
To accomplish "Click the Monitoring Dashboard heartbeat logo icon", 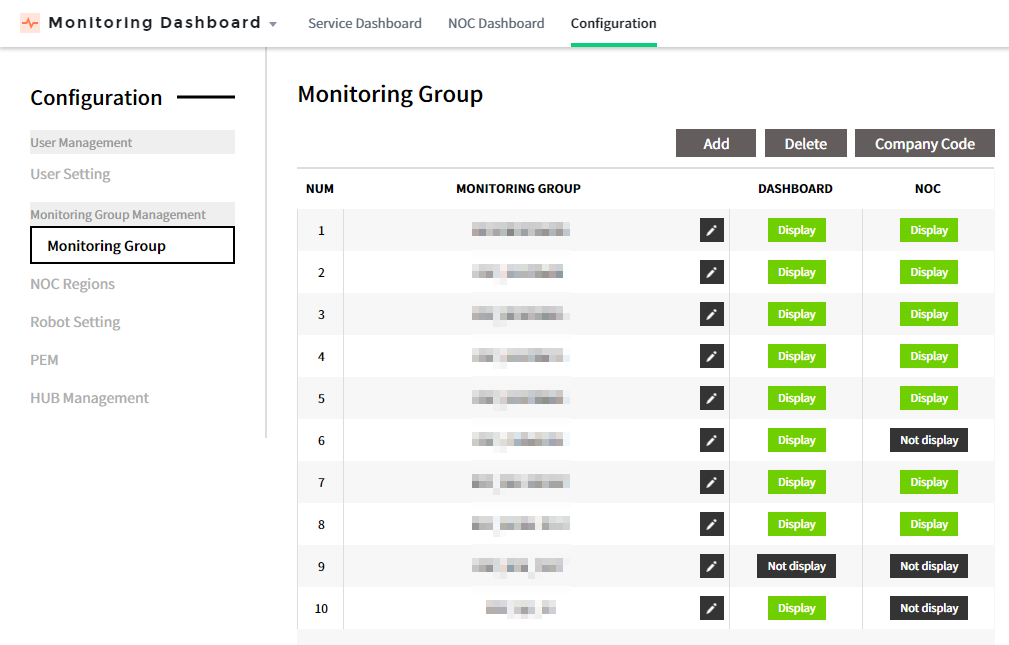I will (30, 23).
